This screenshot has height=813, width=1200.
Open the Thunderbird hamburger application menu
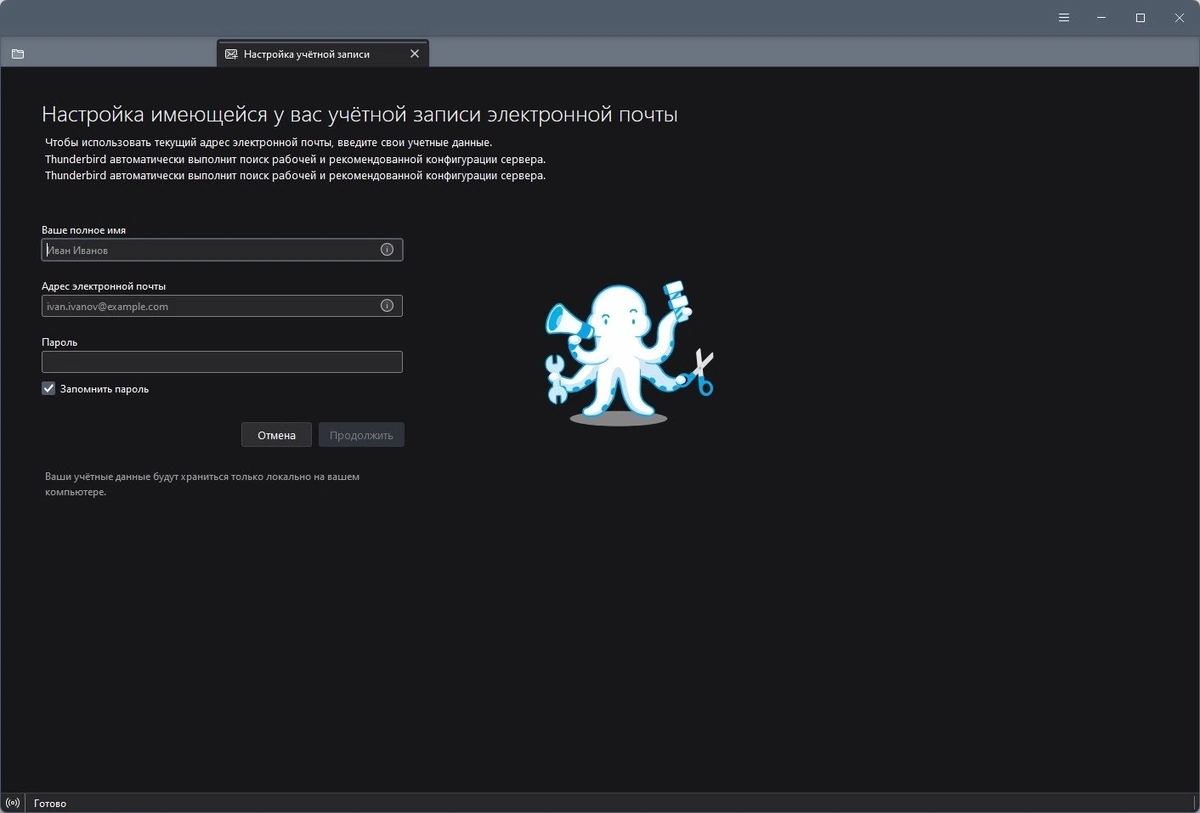point(1064,18)
